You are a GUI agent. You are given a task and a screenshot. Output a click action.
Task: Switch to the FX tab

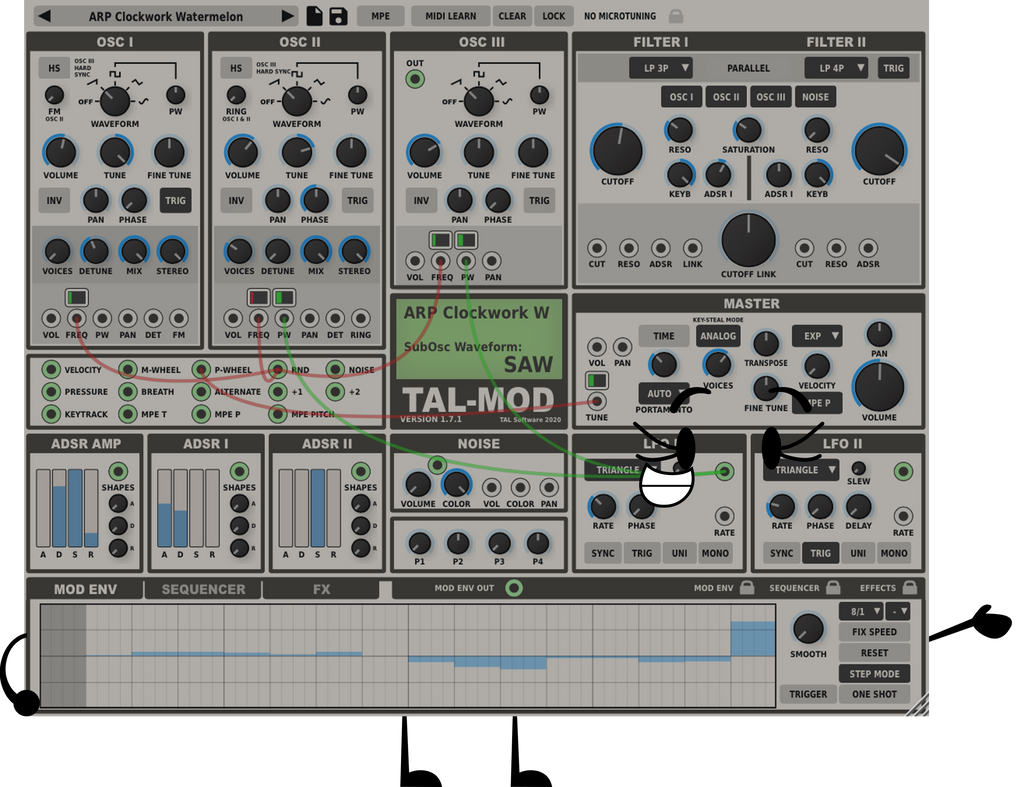[x=321, y=589]
